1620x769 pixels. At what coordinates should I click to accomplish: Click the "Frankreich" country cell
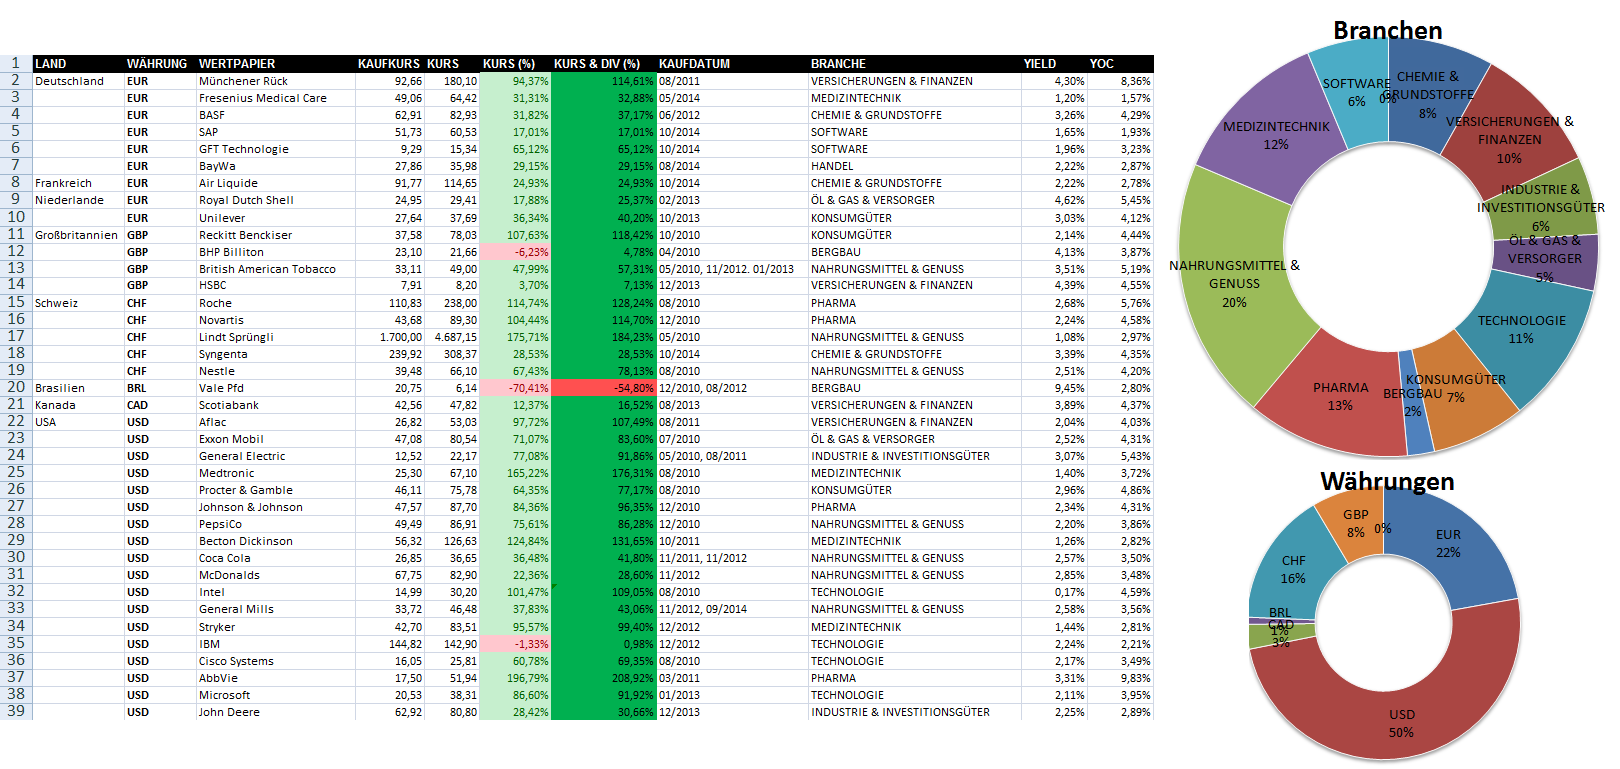point(78,183)
